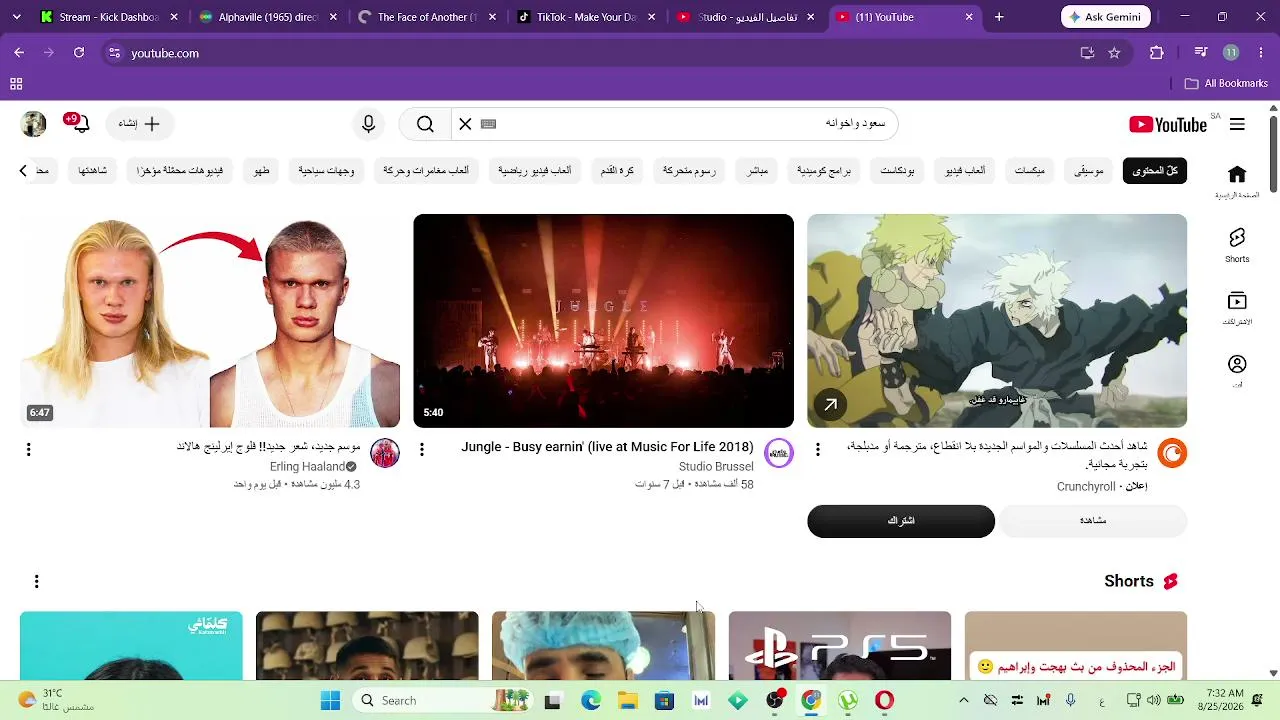Image resolution: width=1280 pixels, height=720 pixels.
Task: Open Chrome apps grid in bookmarks bar
Action: click(x=16, y=84)
